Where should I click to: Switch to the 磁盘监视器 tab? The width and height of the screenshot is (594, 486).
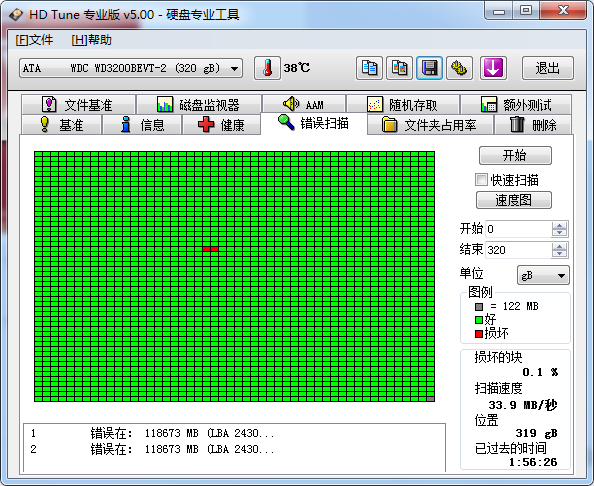199,105
